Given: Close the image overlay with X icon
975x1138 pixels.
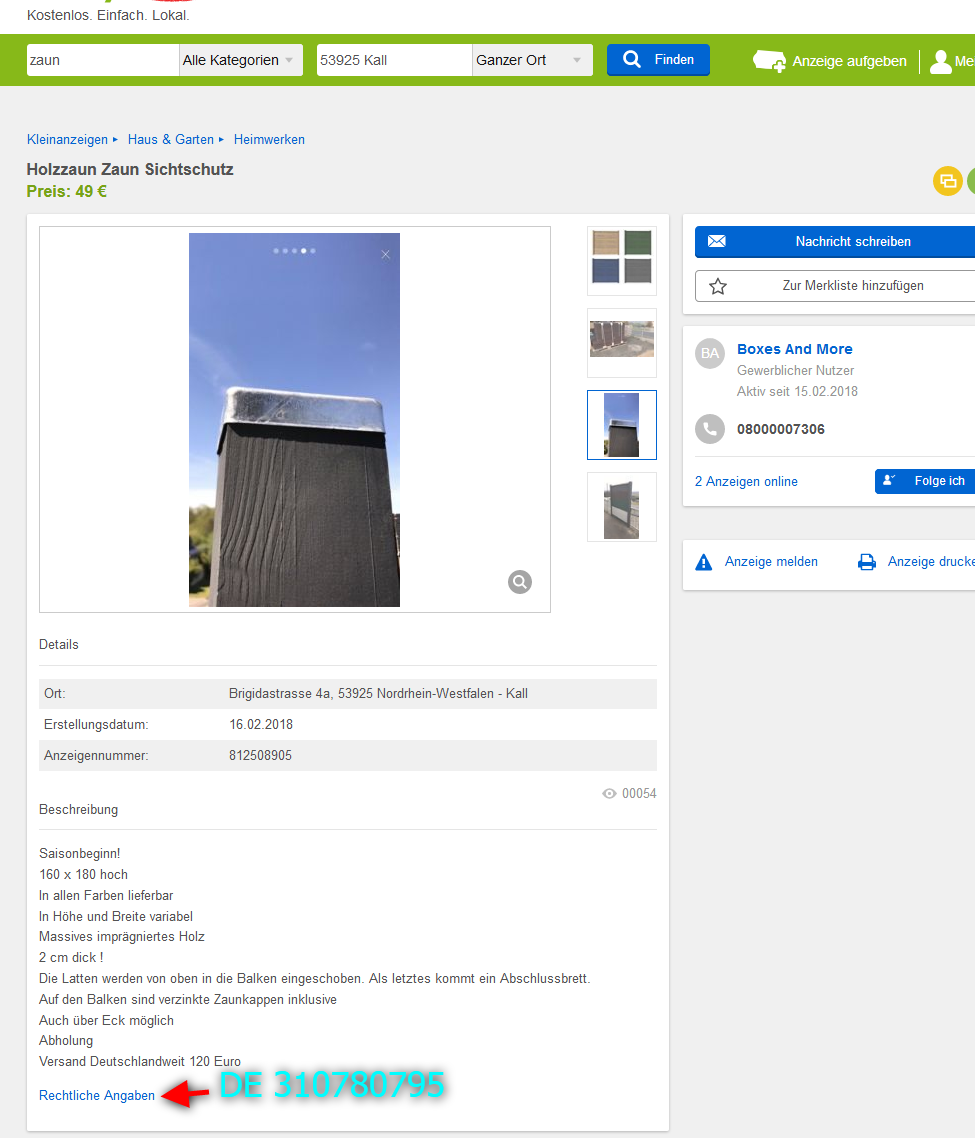Looking at the screenshot, I should (386, 255).
